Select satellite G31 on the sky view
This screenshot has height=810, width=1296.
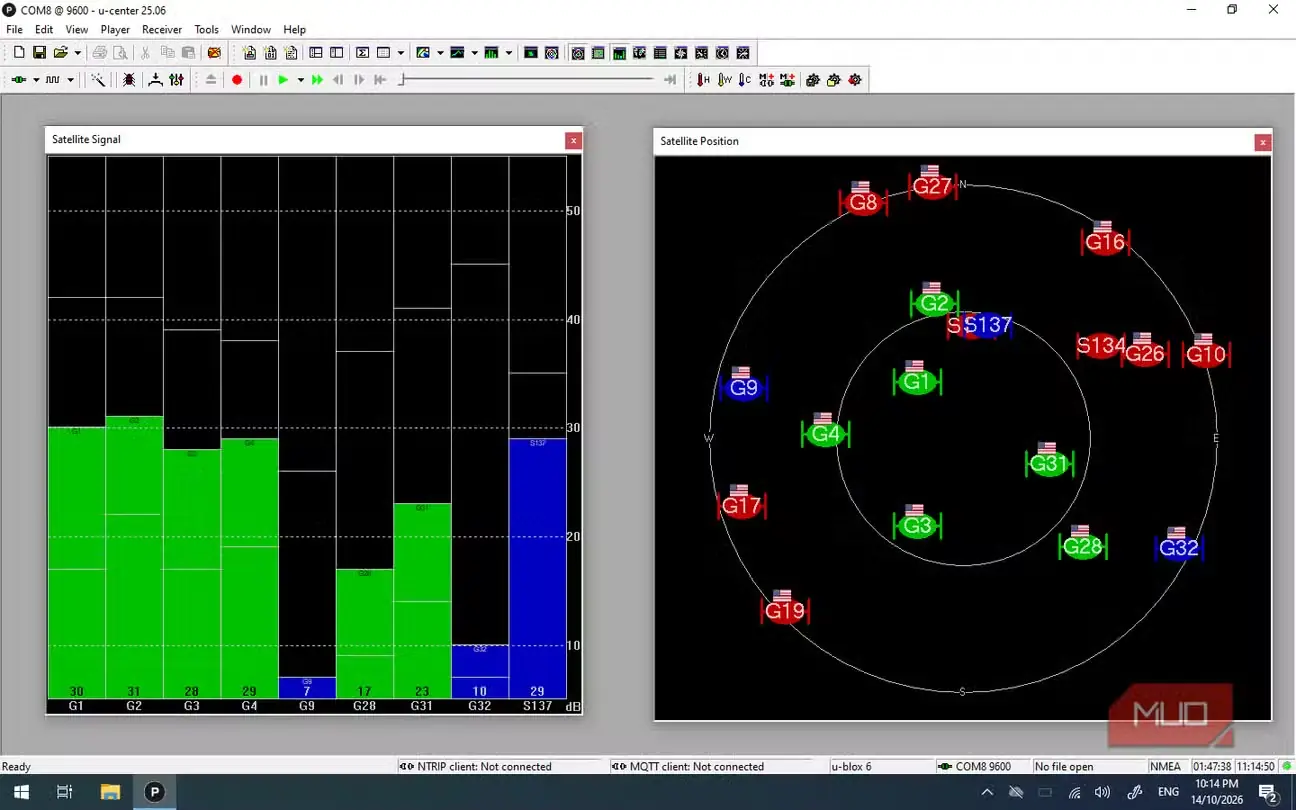pos(1048,463)
